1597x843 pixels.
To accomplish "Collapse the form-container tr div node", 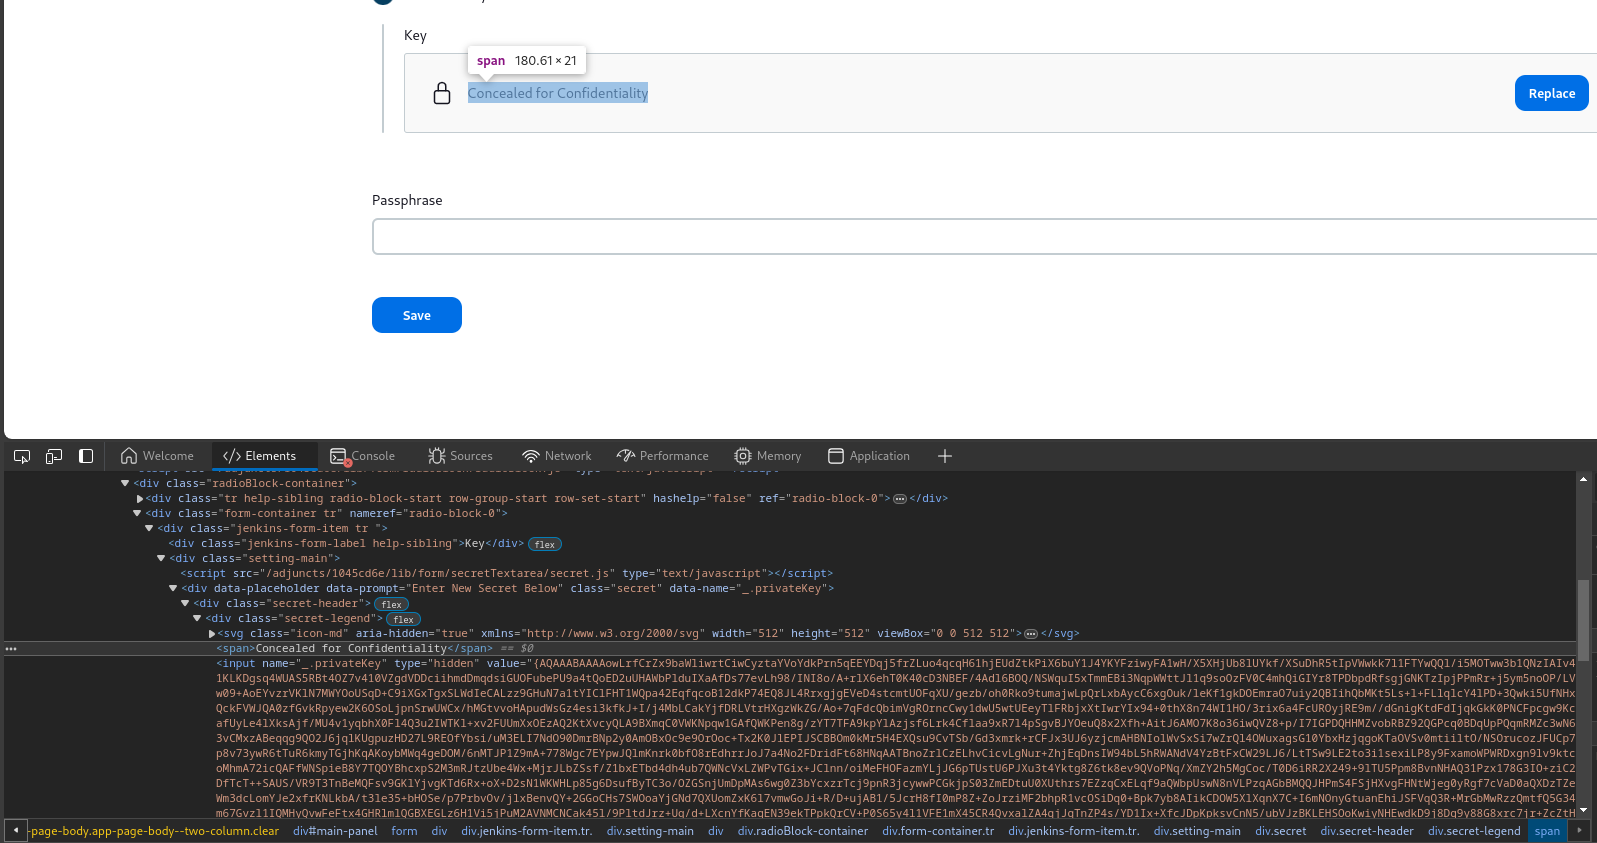I will point(137,513).
